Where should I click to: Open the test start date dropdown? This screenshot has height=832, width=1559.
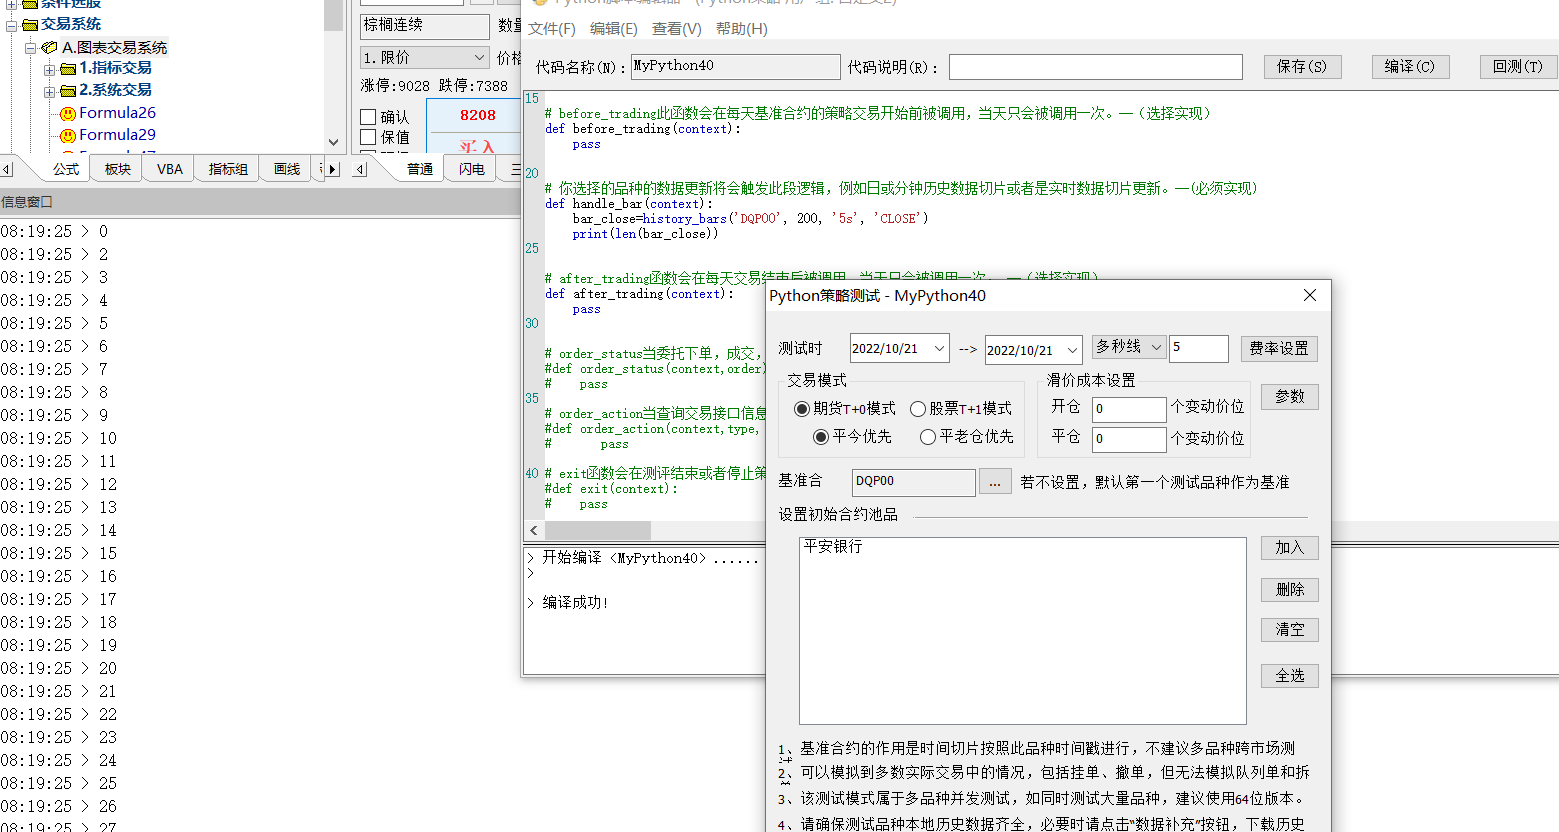(939, 349)
